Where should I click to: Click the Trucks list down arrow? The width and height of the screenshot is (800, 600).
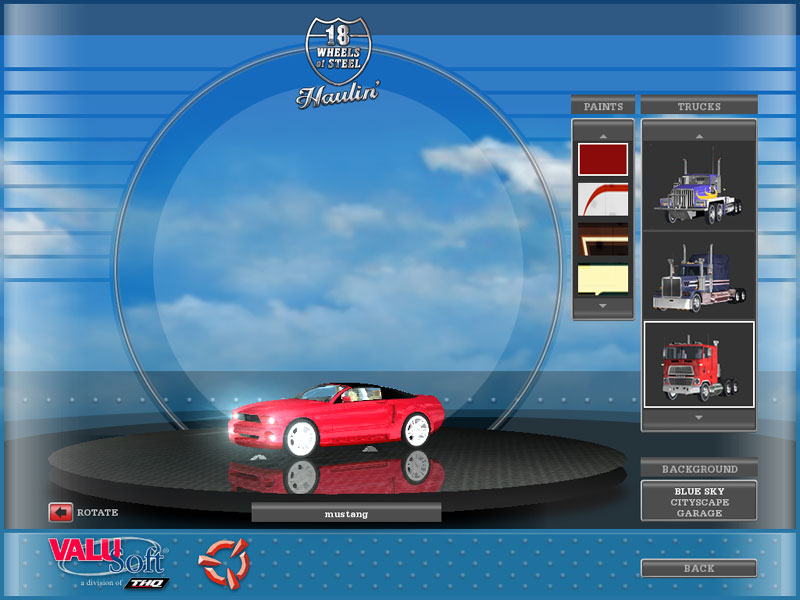[699, 417]
